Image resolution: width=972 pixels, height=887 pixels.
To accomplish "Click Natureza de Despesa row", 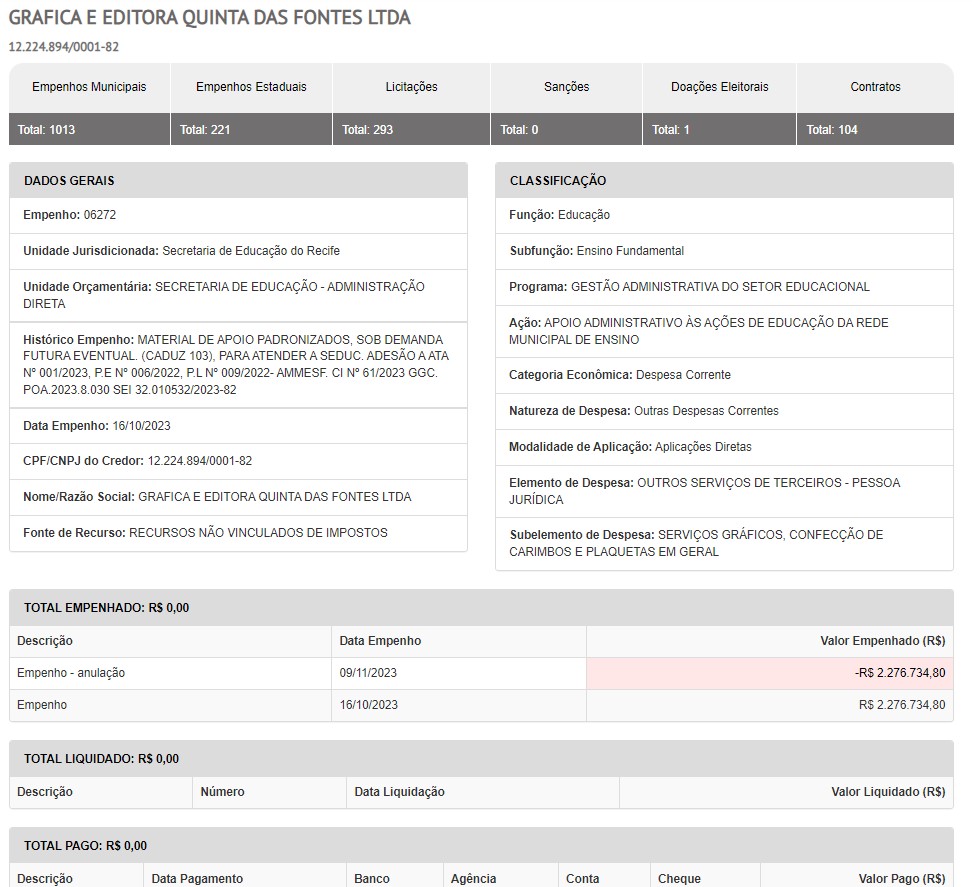I will click(x=724, y=411).
